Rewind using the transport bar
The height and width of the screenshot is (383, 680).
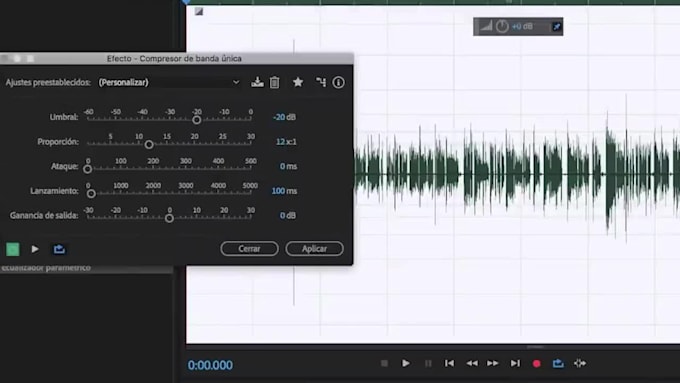coord(472,363)
